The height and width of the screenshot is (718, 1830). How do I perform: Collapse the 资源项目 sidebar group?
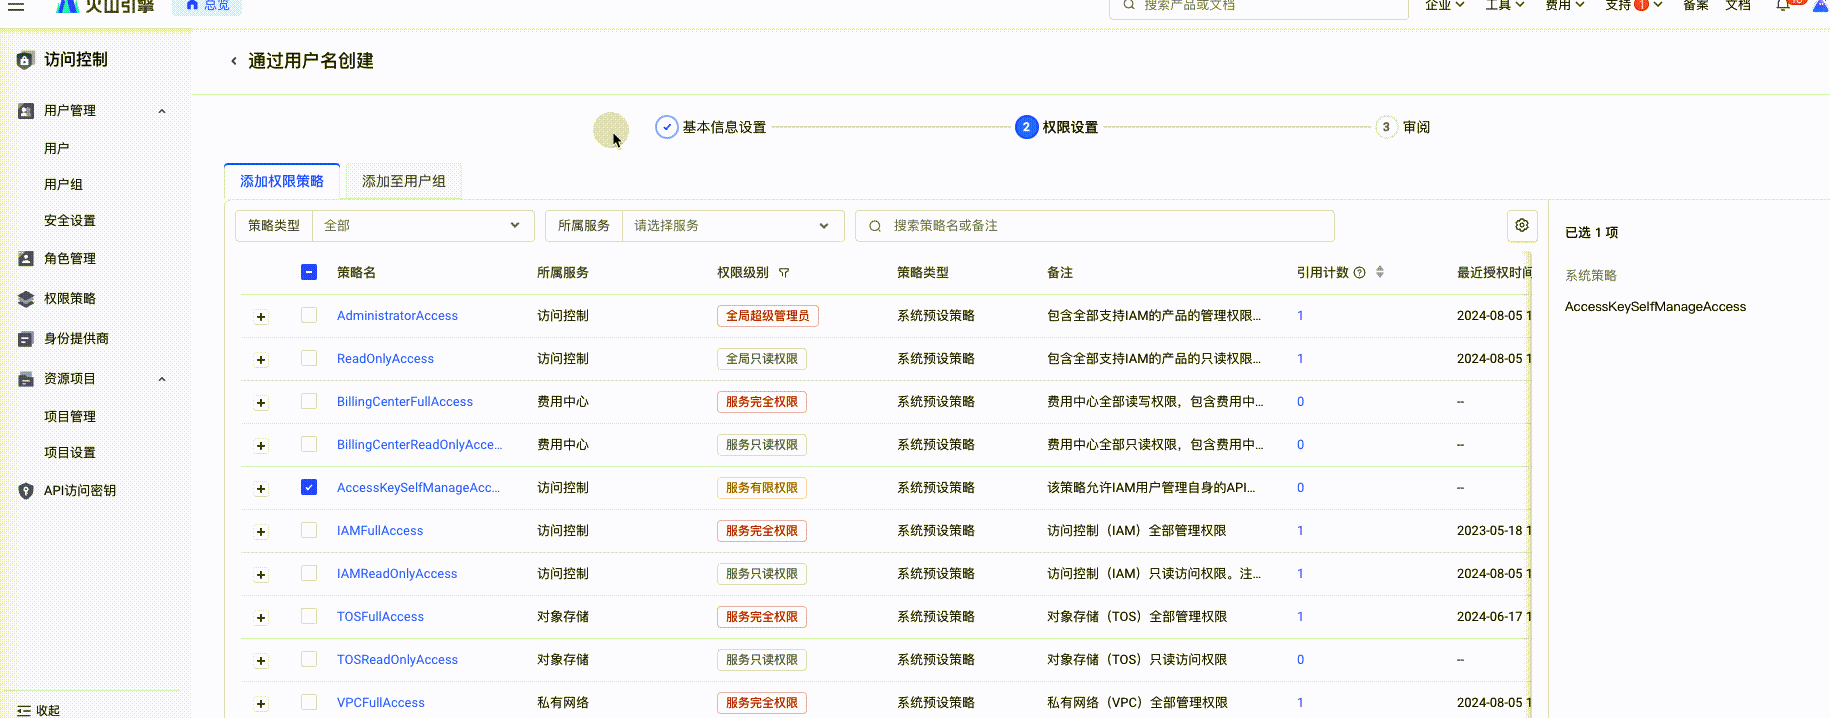[x=162, y=379]
